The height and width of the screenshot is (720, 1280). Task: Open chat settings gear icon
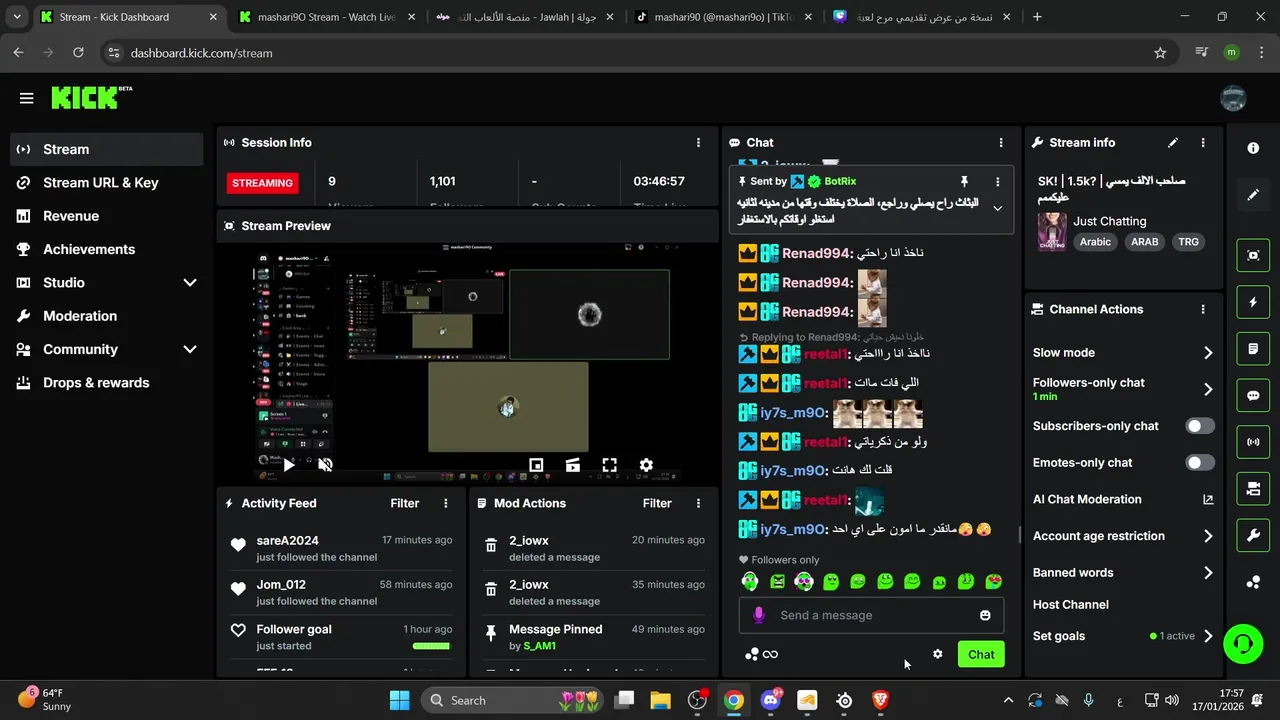tap(937, 654)
